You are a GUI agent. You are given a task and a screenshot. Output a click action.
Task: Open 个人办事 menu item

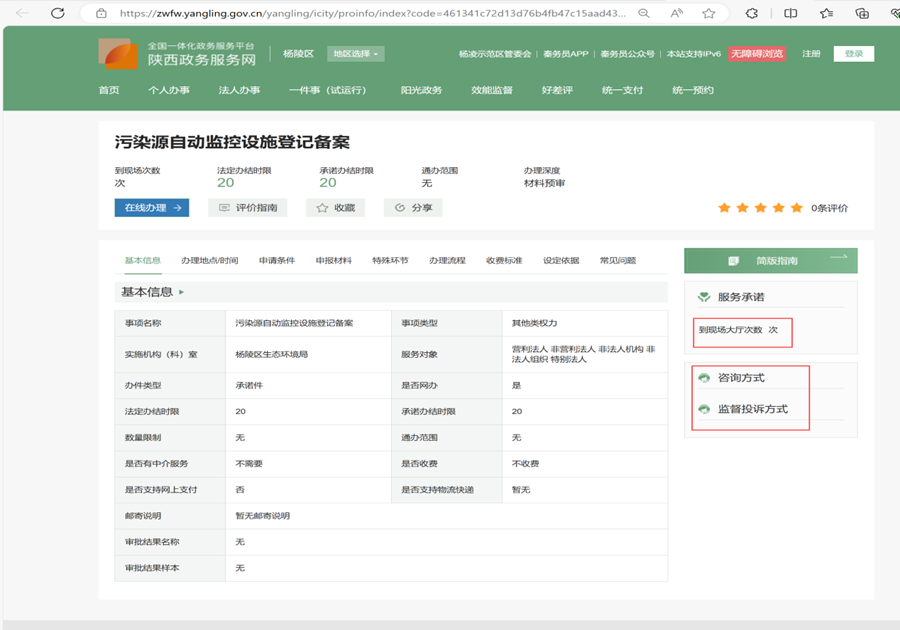point(169,90)
